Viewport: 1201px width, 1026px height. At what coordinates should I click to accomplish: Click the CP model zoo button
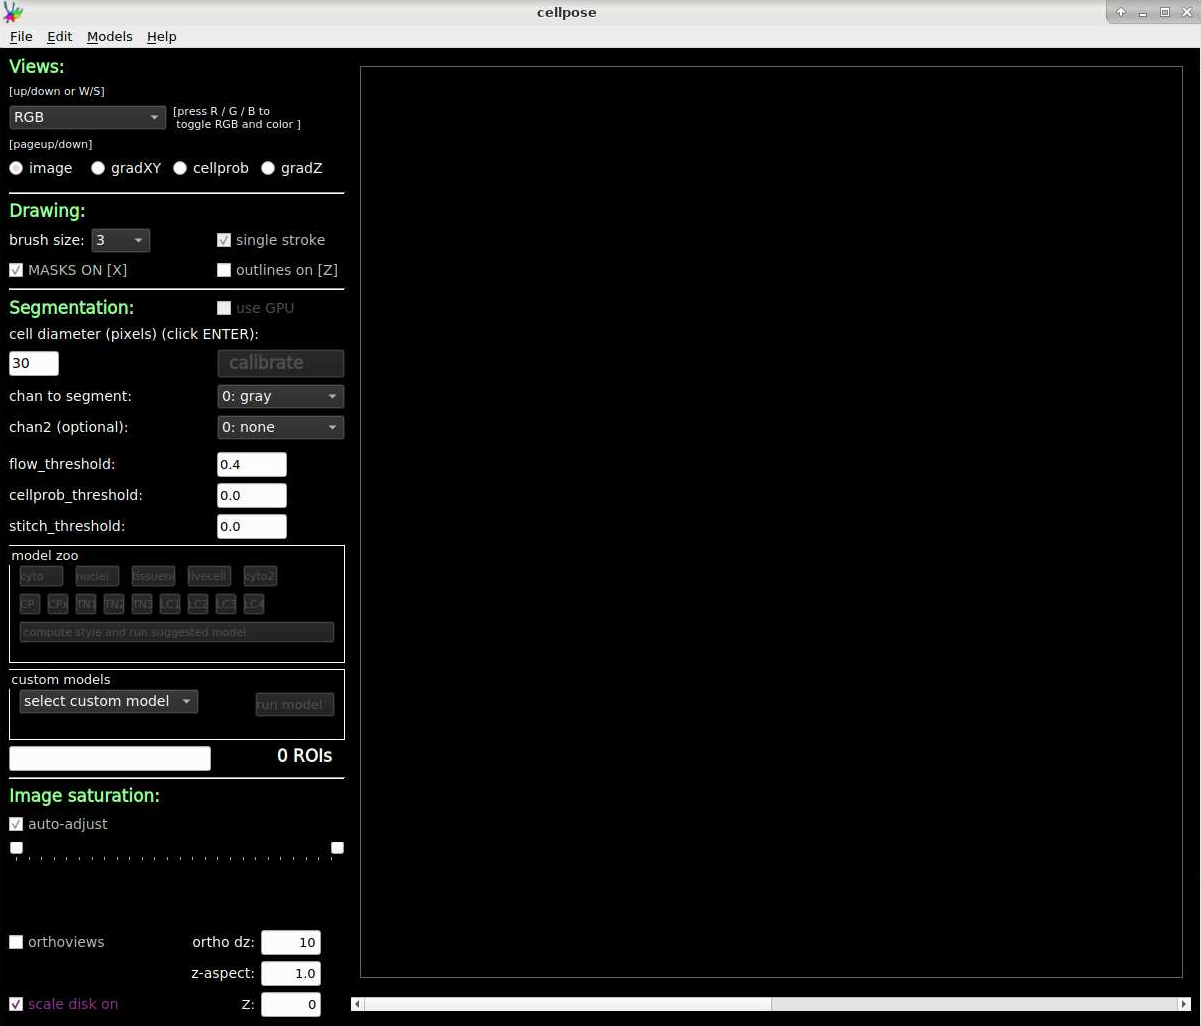click(29, 604)
